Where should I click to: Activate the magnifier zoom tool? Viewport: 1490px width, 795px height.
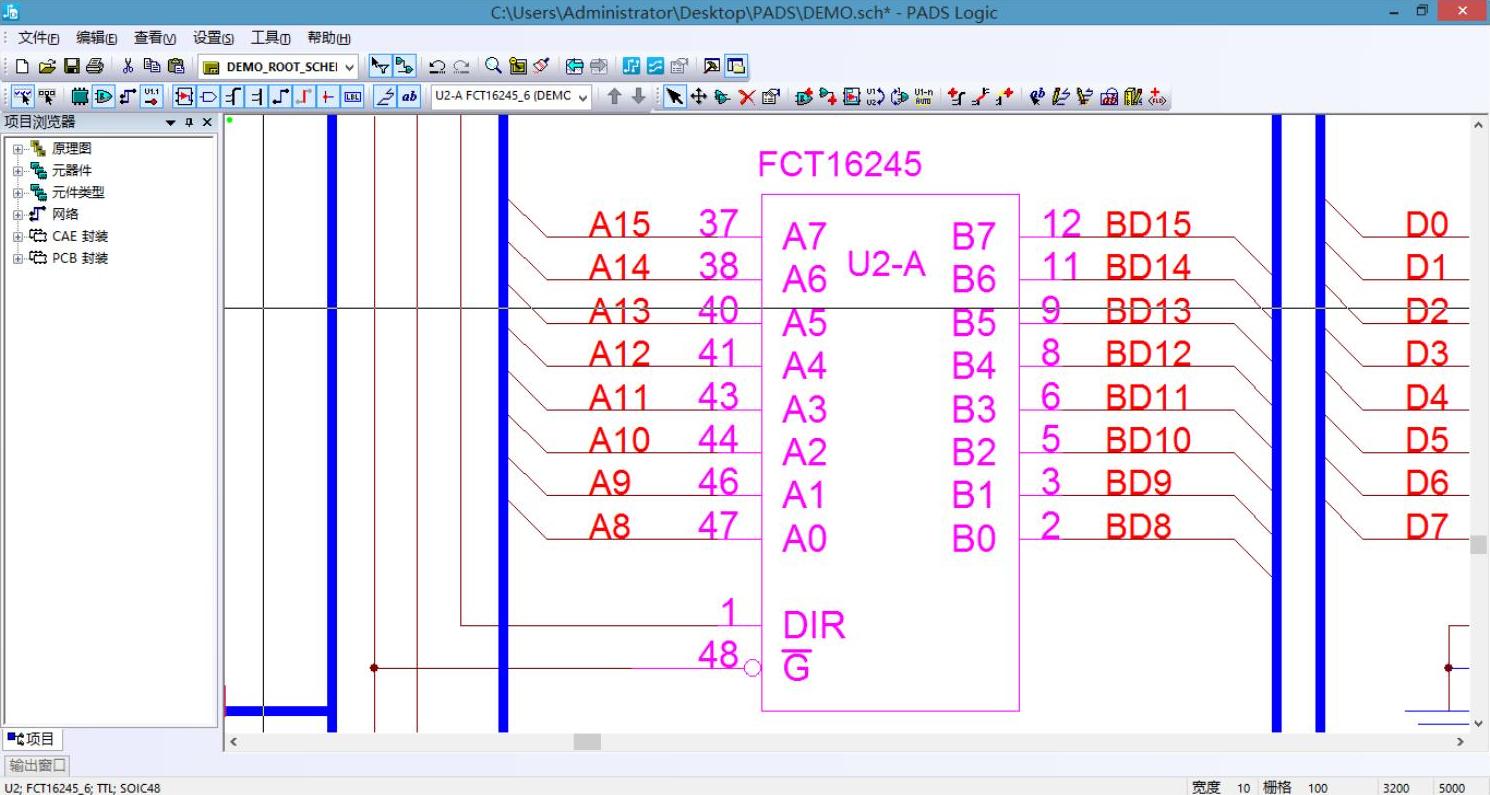[x=493, y=66]
